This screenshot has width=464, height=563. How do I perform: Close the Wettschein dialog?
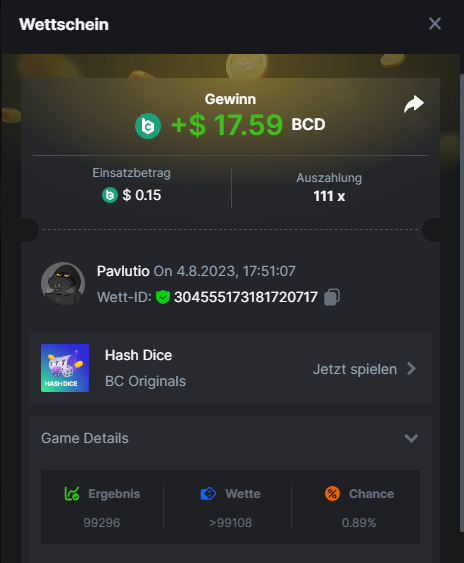435,24
